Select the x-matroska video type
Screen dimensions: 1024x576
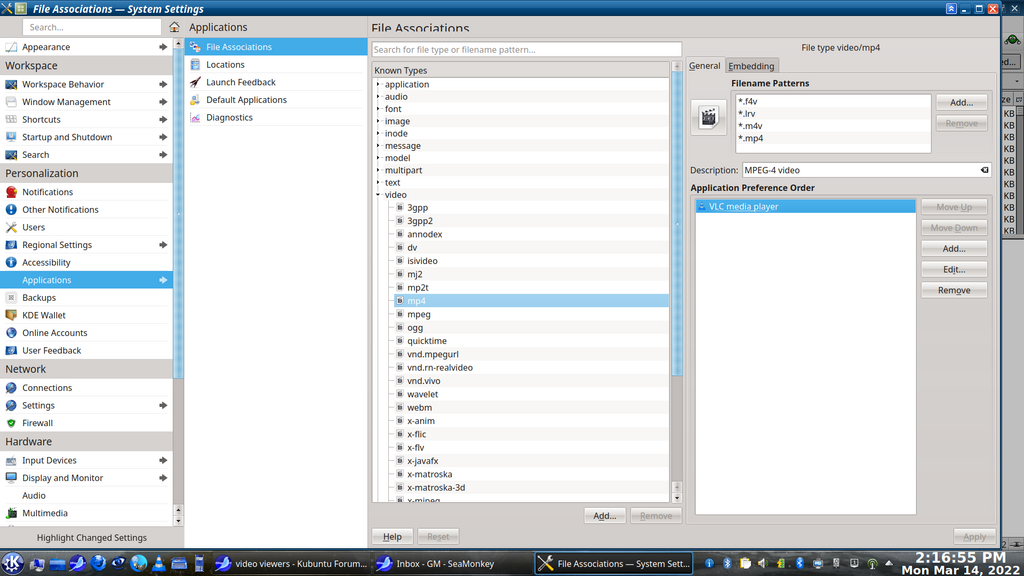429,475
